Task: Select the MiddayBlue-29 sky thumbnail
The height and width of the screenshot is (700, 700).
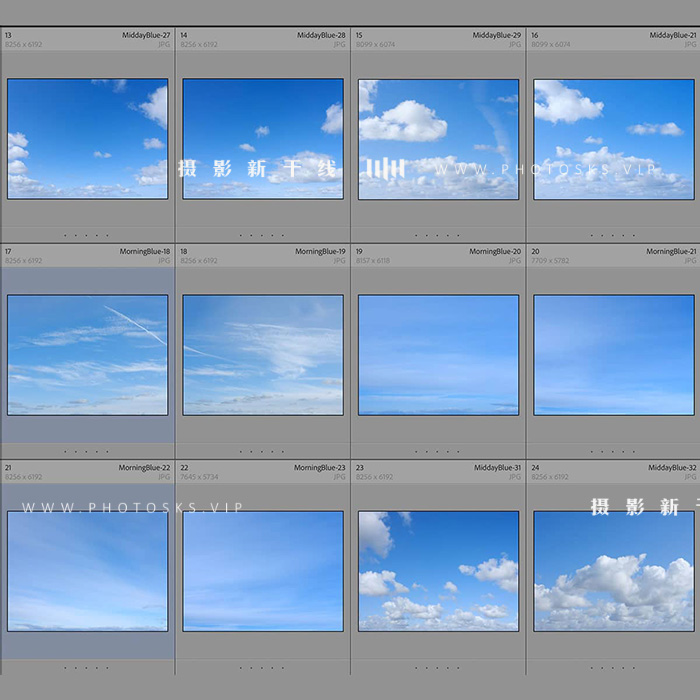Action: pyautogui.click(x=438, y=139)
